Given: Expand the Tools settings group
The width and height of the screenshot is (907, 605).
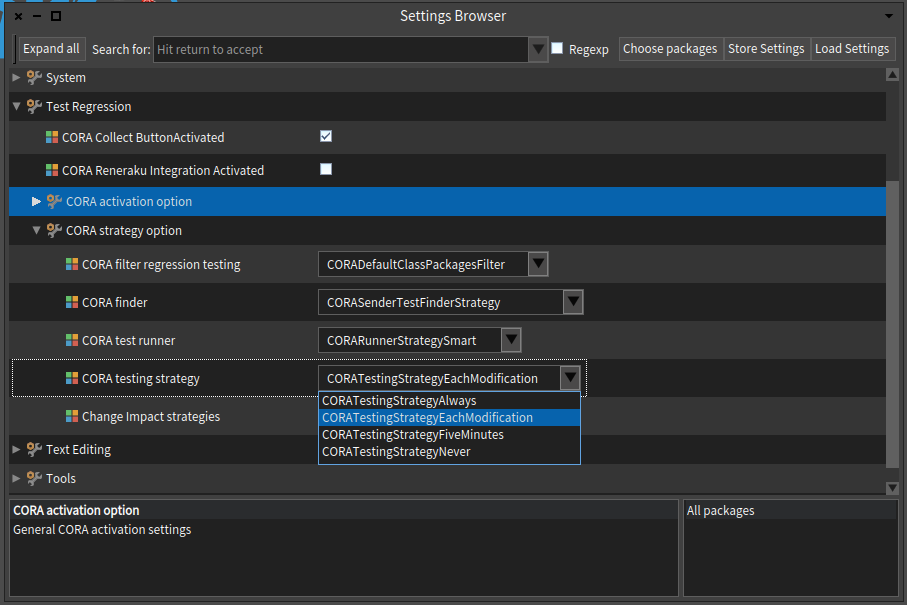Looking at the screenshot, I should tap(16, 478).
